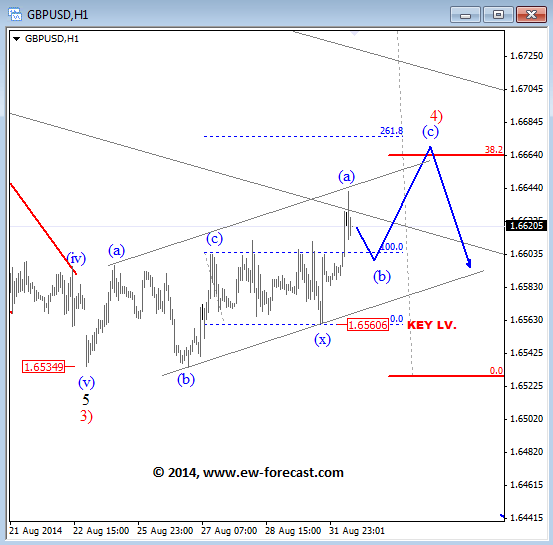
Task: Click the 28 Aug 15:00 time label
Action: (x=293, y=531)
